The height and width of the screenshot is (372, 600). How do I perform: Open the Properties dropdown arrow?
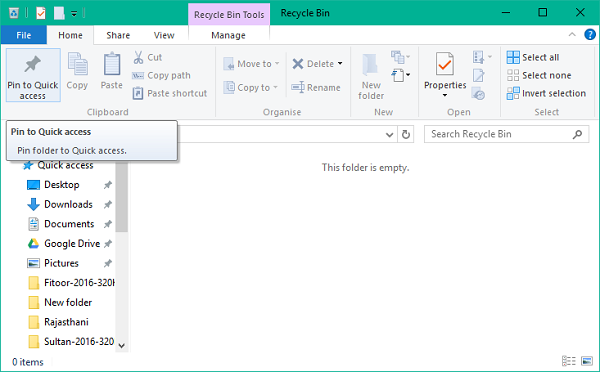pyautogui.click(x=445, y=95)
